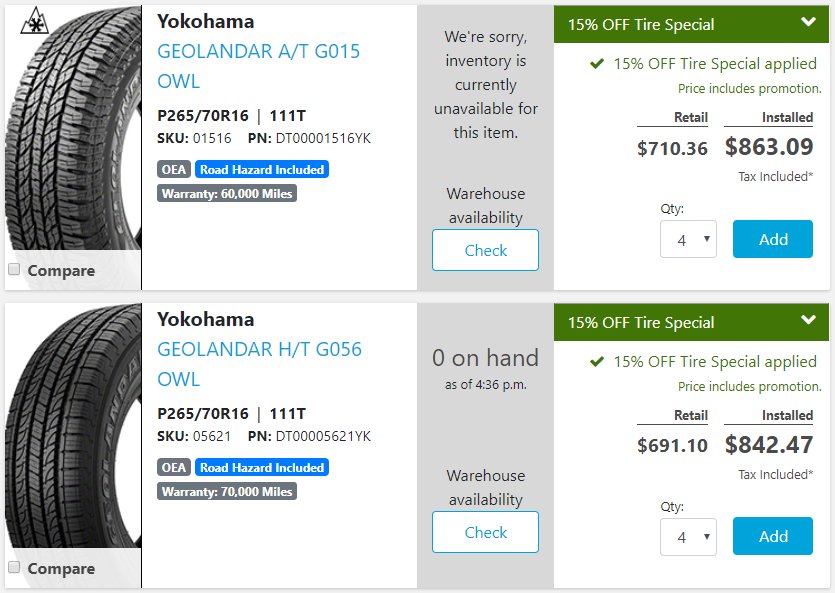The width and height of the screenshot is (835, 593).
Task: Check Compare box for Geolandar H/T G056
Action: (x=14, y=567)
